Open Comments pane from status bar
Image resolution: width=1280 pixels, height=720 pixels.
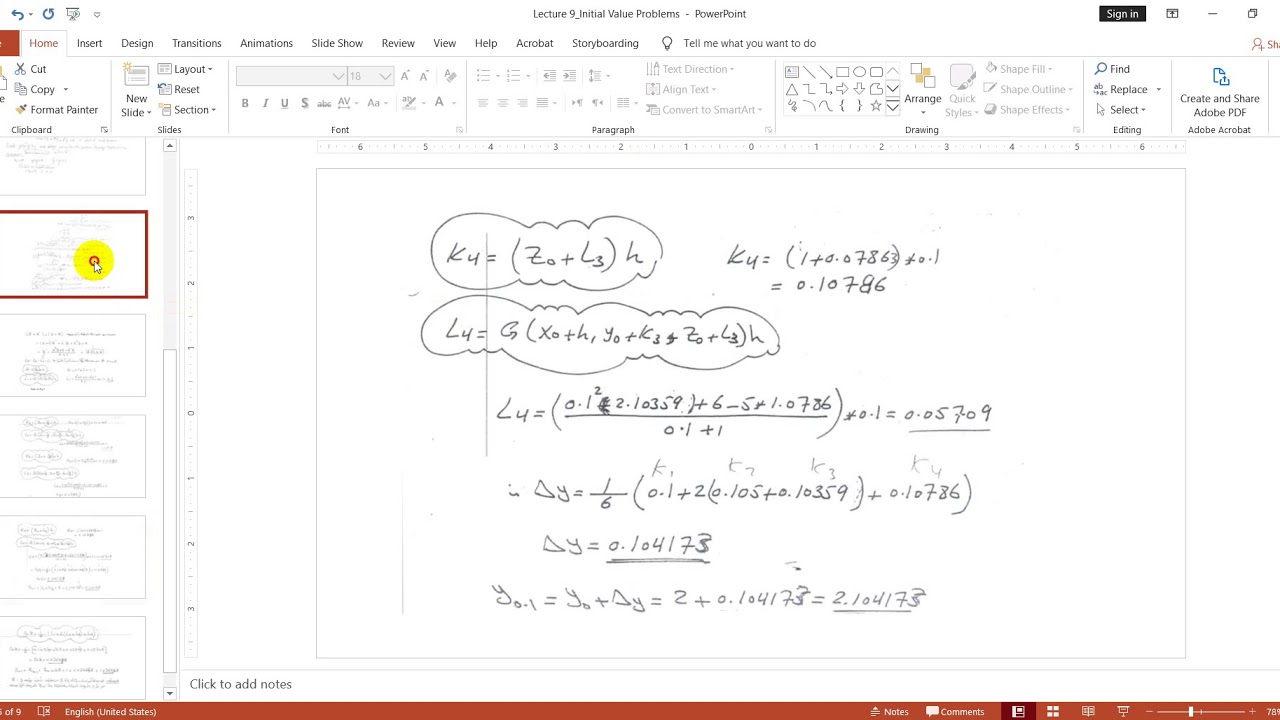point(955,712)
